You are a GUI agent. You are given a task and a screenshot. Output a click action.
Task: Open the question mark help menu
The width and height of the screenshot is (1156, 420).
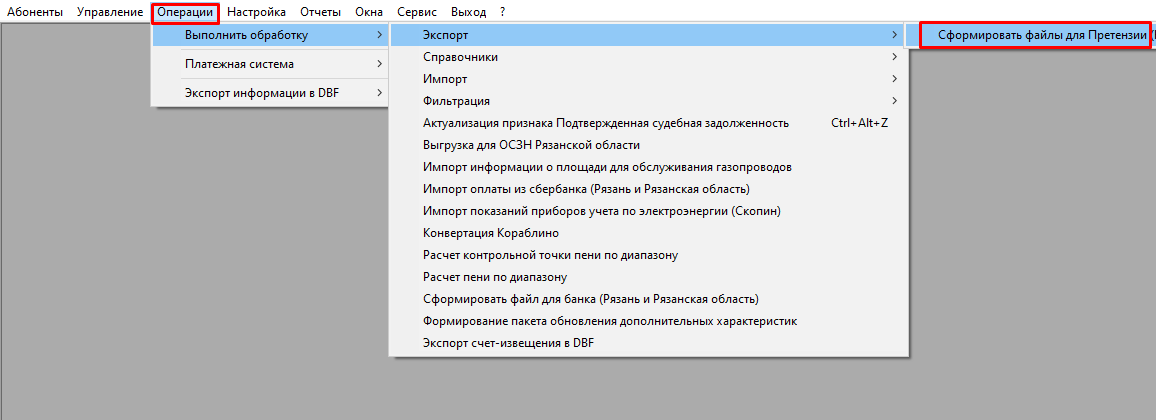pyautogui.click(x=503, y=12)
